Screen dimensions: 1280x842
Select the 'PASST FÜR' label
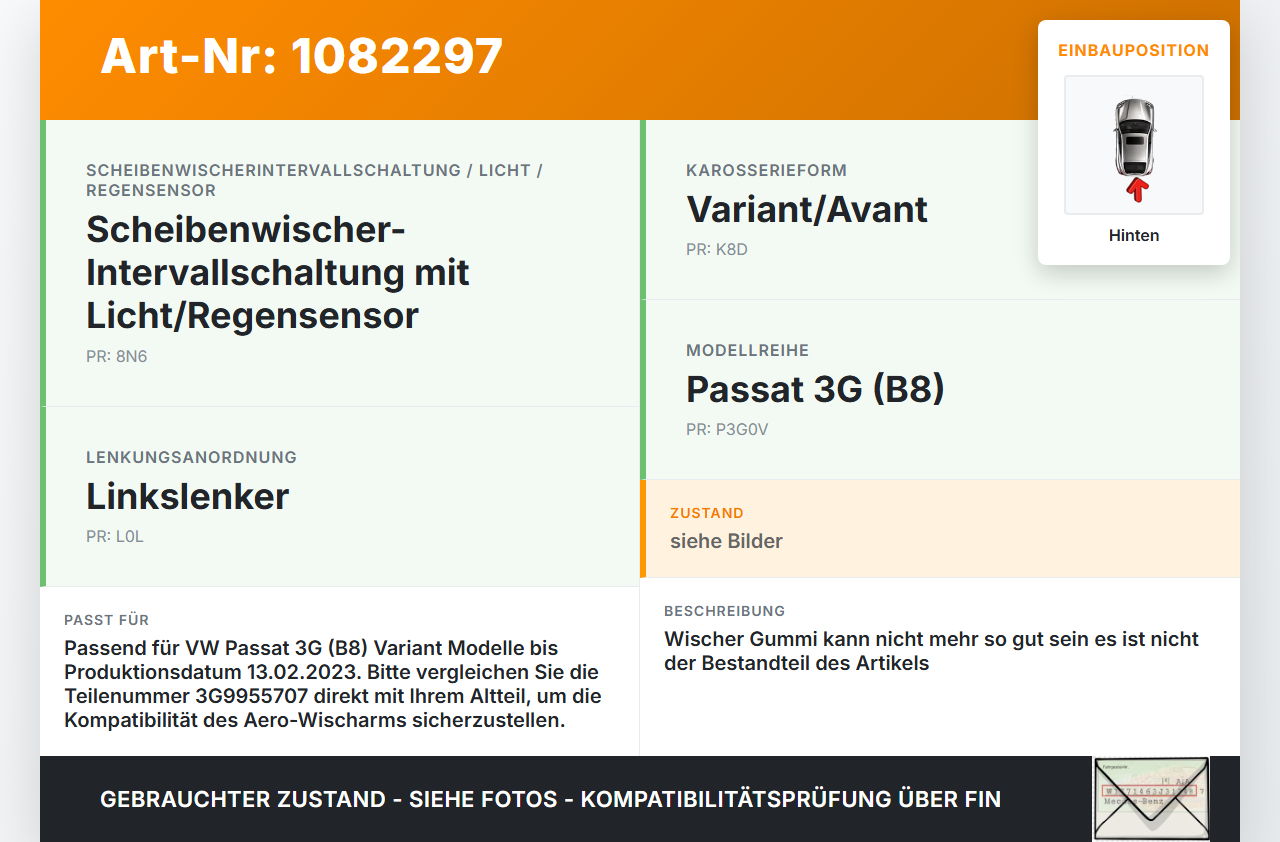pyautogui.click(x=107, y=620)
